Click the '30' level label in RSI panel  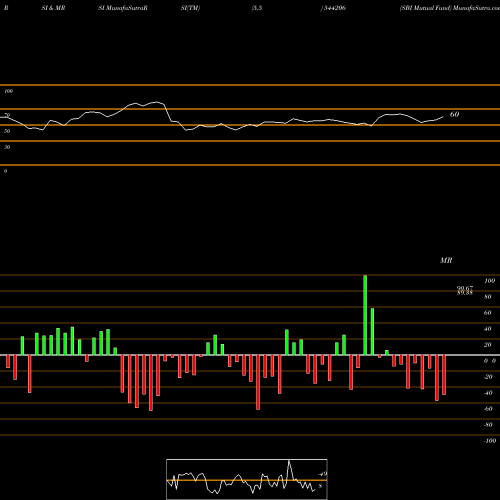[7, 147]
